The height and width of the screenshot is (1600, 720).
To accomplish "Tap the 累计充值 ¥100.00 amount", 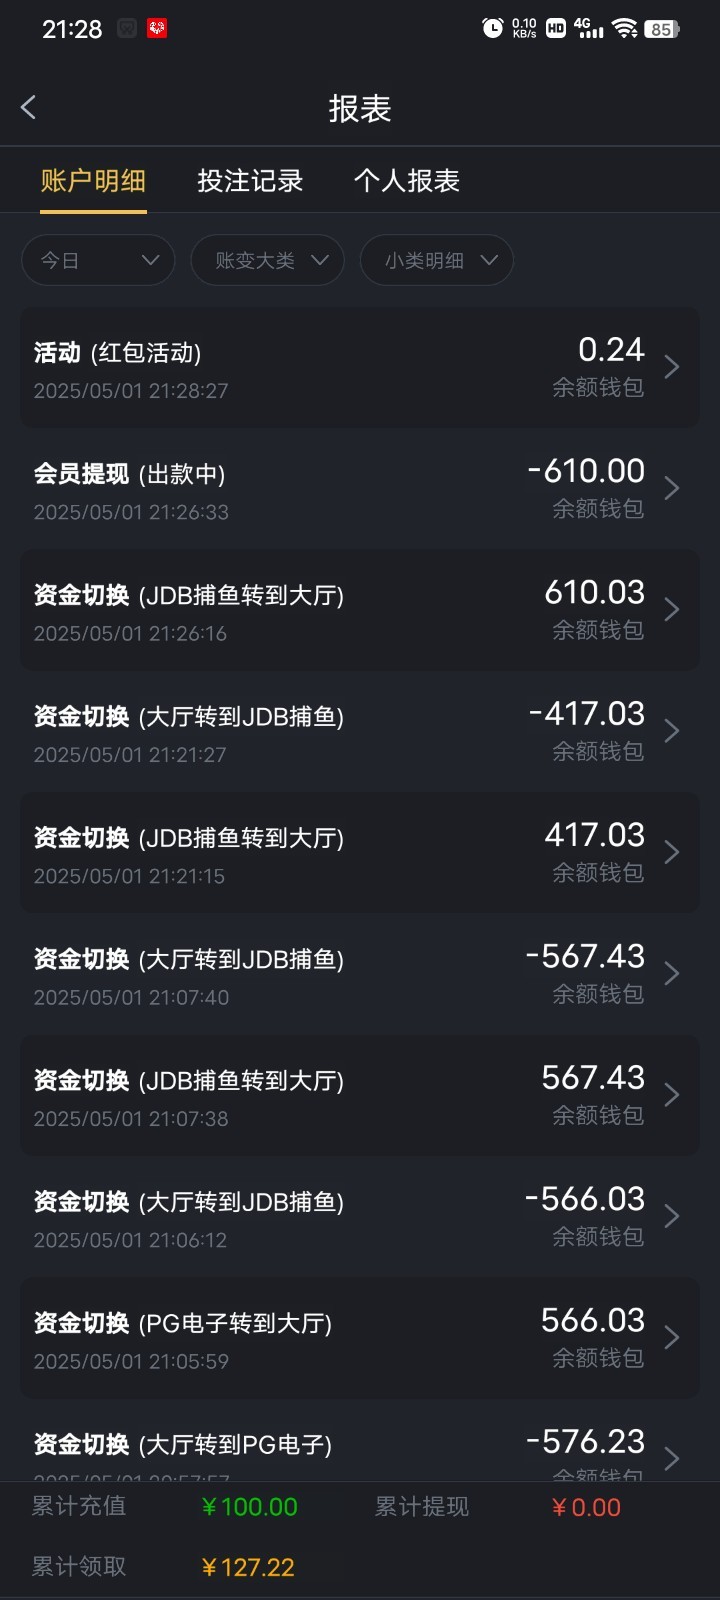I will (x=249, y=1507).
